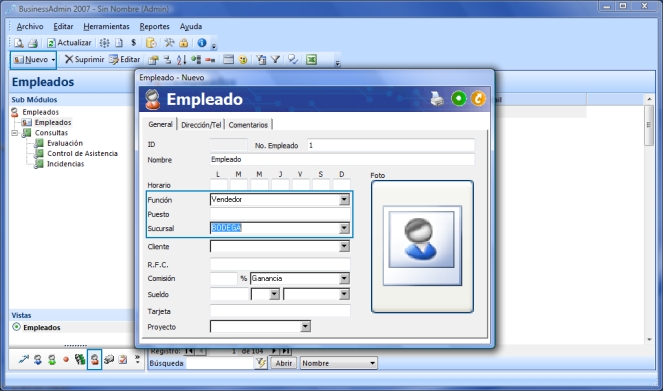Open the Herramientas menu
Screen dimensions: 663x391
107,26
